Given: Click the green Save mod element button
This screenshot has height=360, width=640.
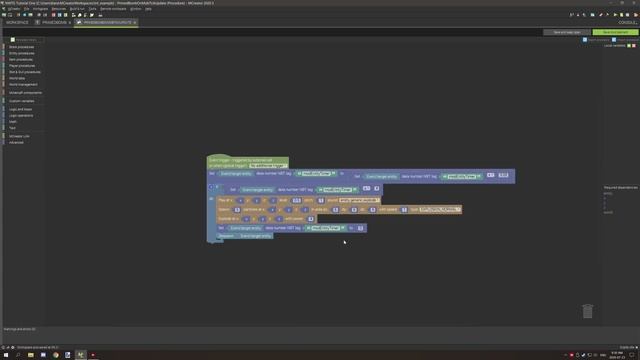Looking at the screenshot, I should coord(616,32).
